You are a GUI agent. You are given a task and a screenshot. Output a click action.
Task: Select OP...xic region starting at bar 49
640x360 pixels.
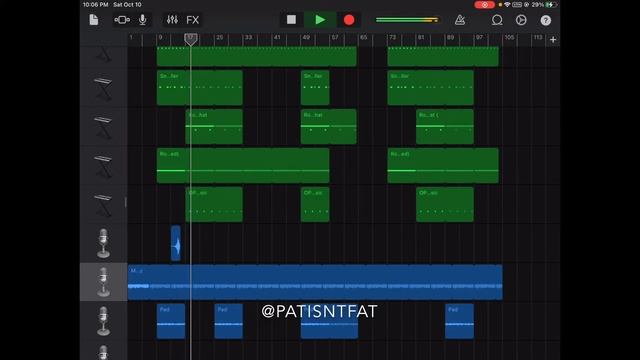tap(315, 204)
